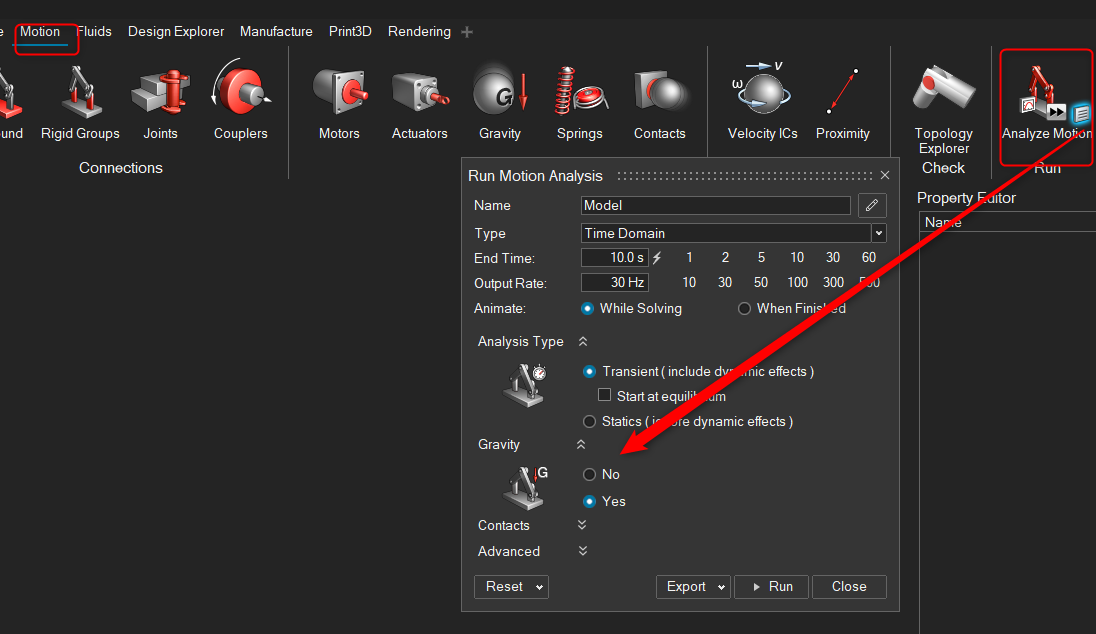Set Output Rate preset to 300

[833, 282]
